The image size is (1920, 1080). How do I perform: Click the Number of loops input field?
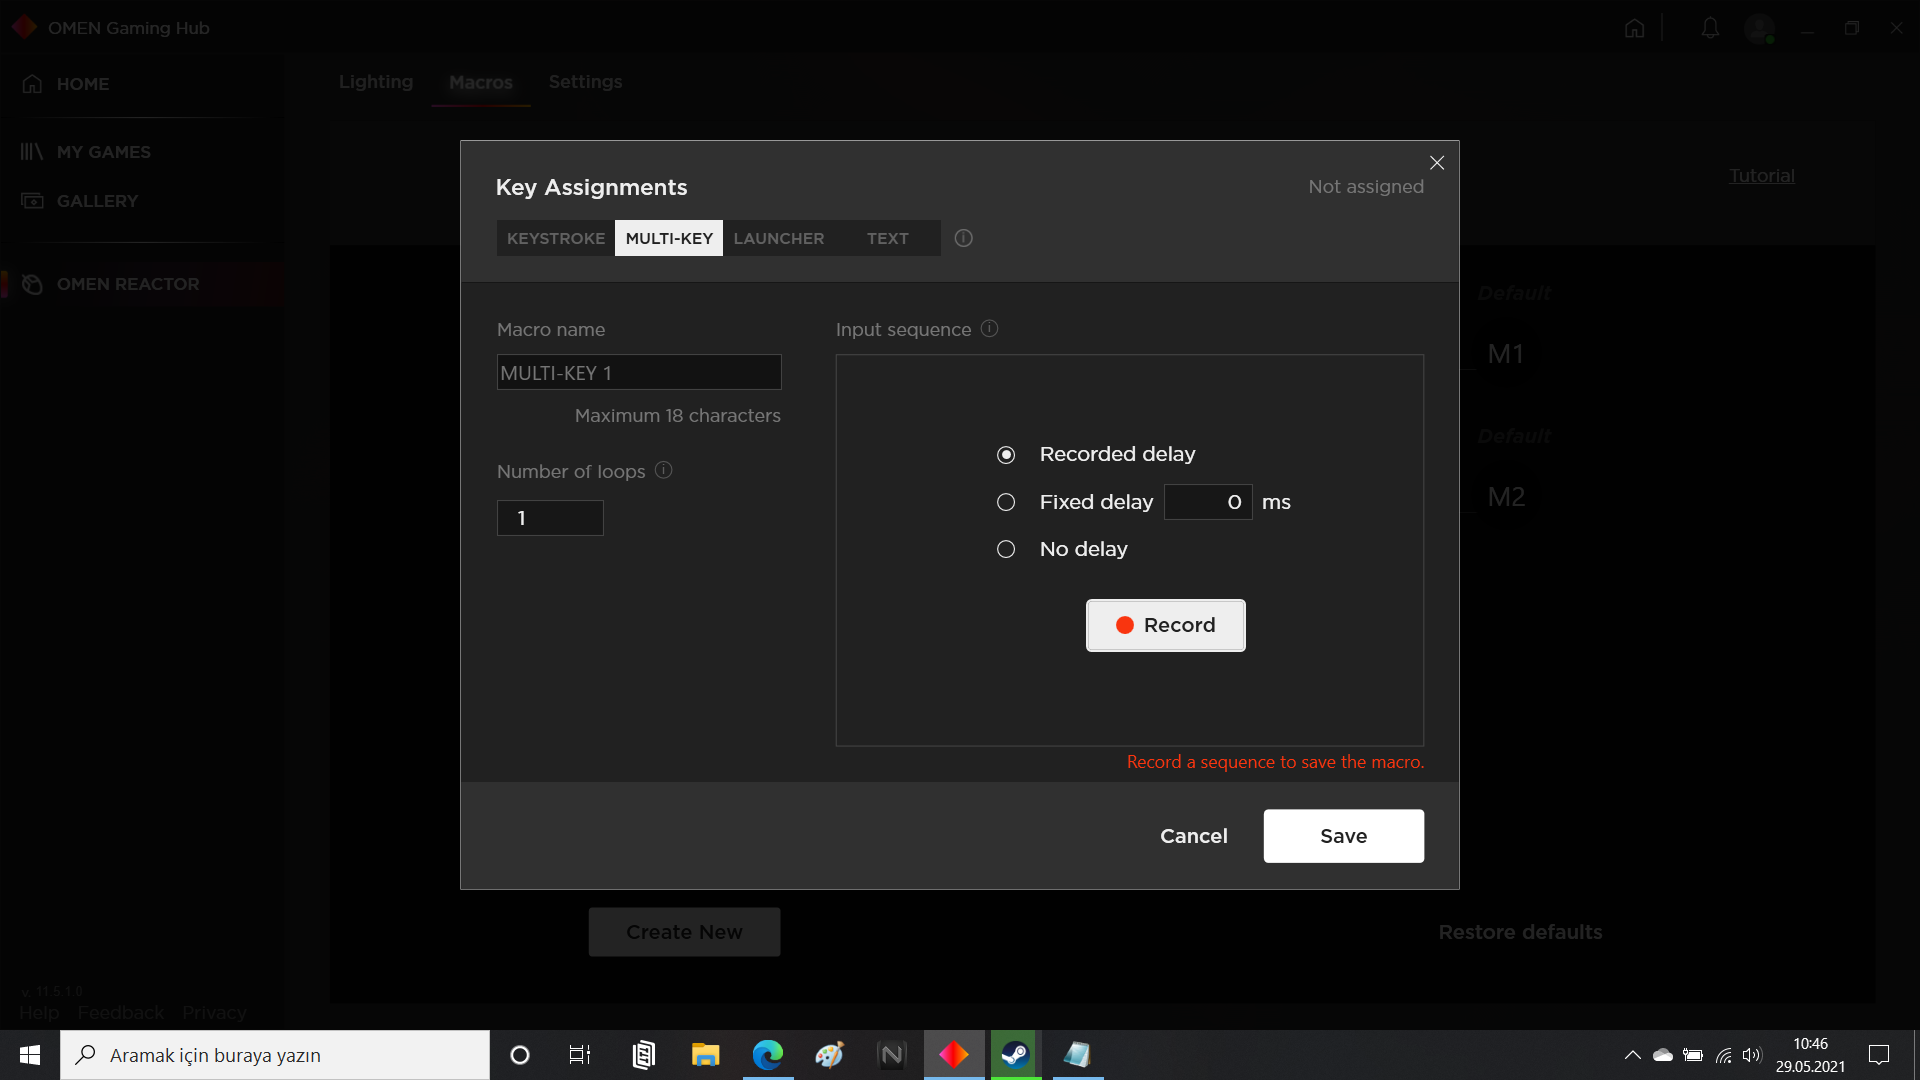549,517
